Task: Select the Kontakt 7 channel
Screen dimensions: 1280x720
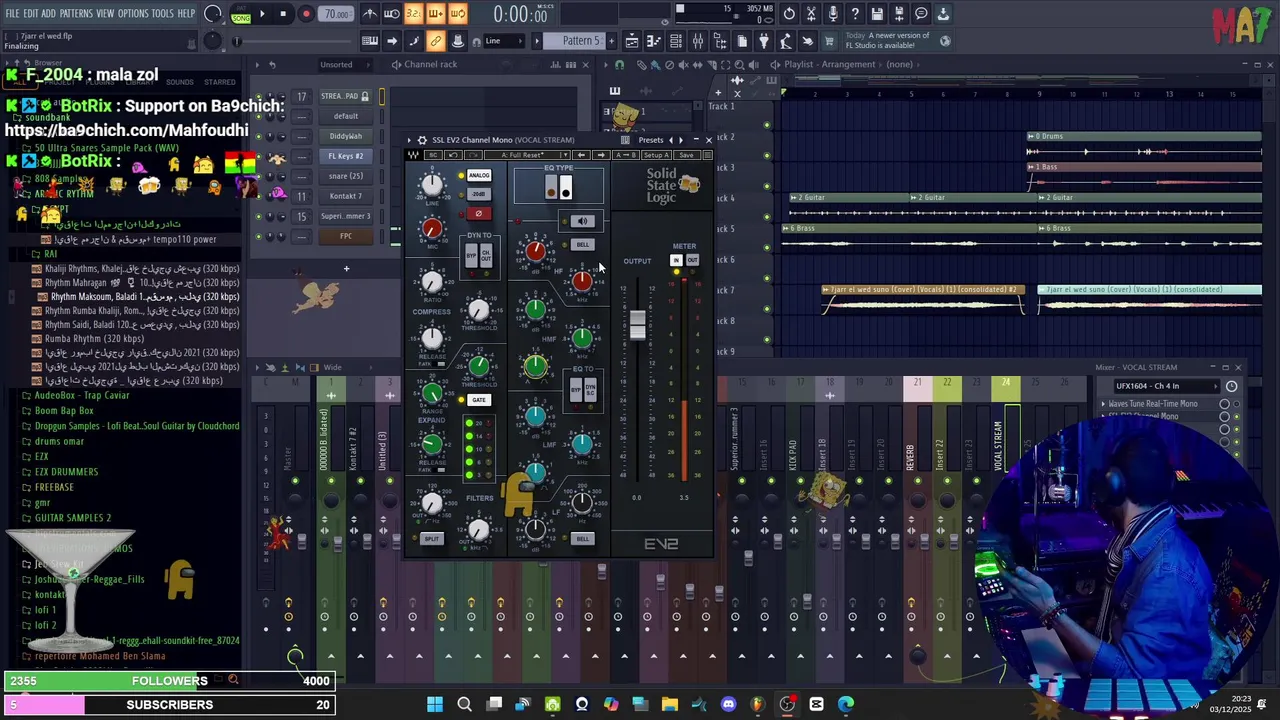Action: [346, 196]
